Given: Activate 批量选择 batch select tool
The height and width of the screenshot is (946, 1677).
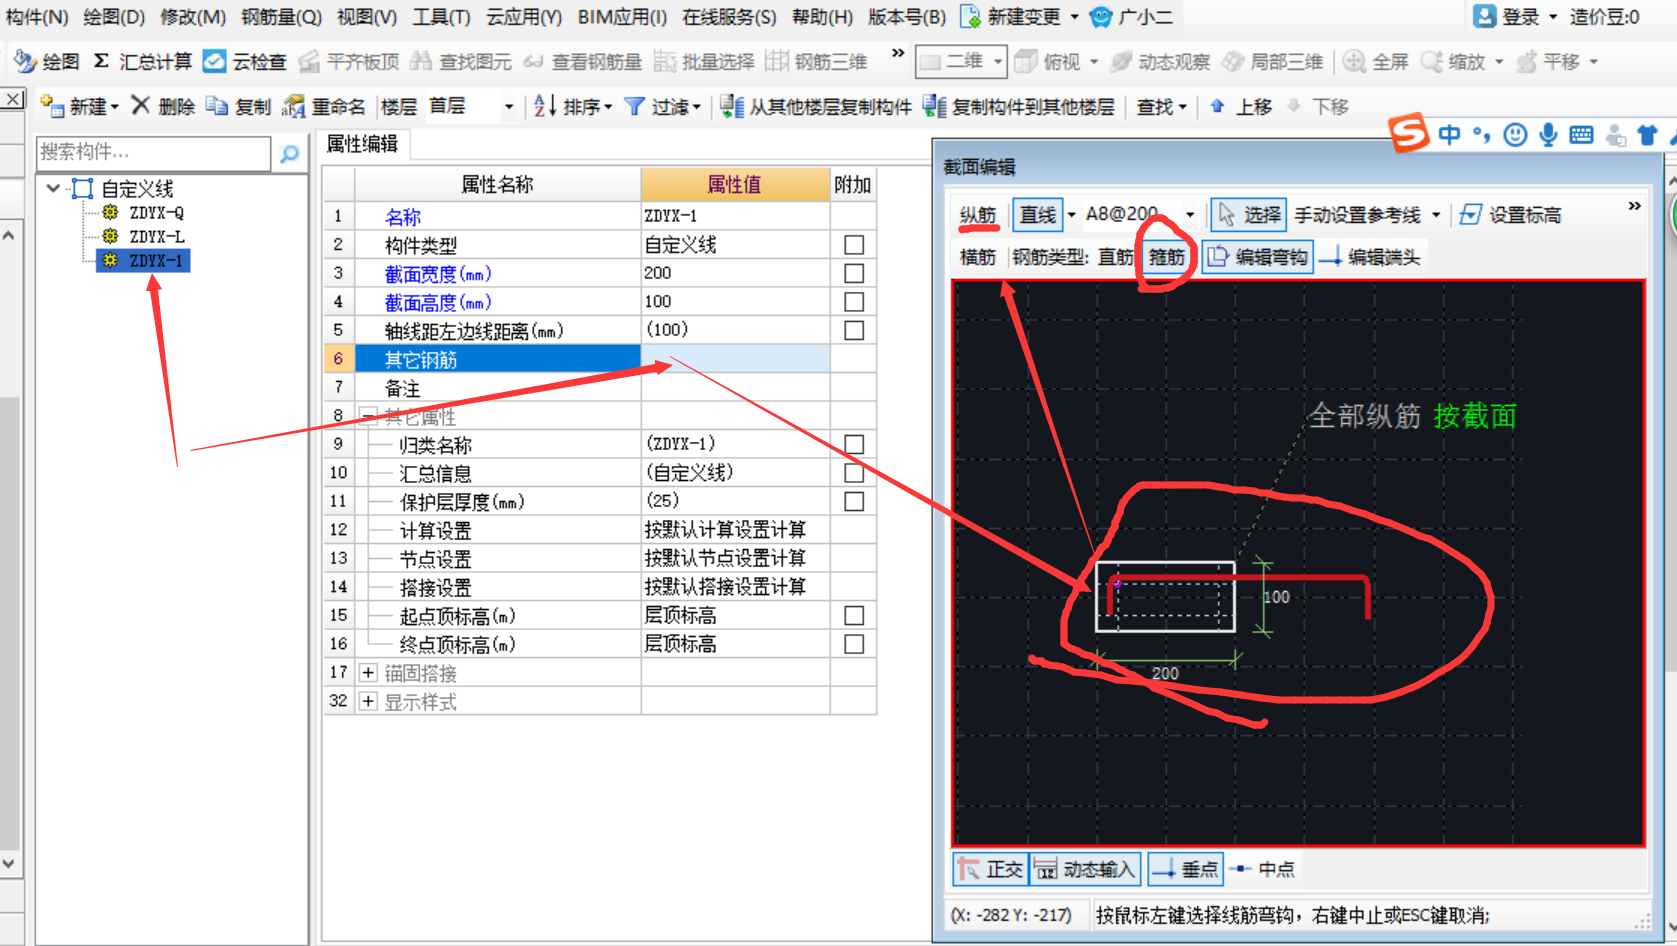Looking at the screenshot, I should pos(705,62).
